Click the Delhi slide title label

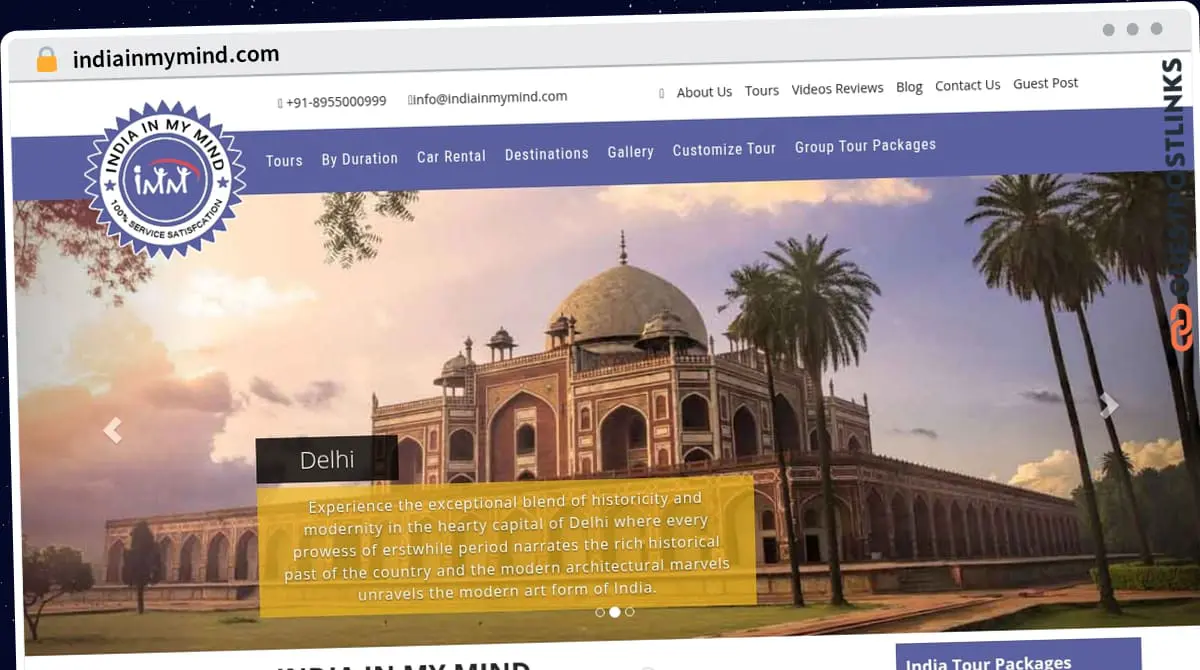327,460
